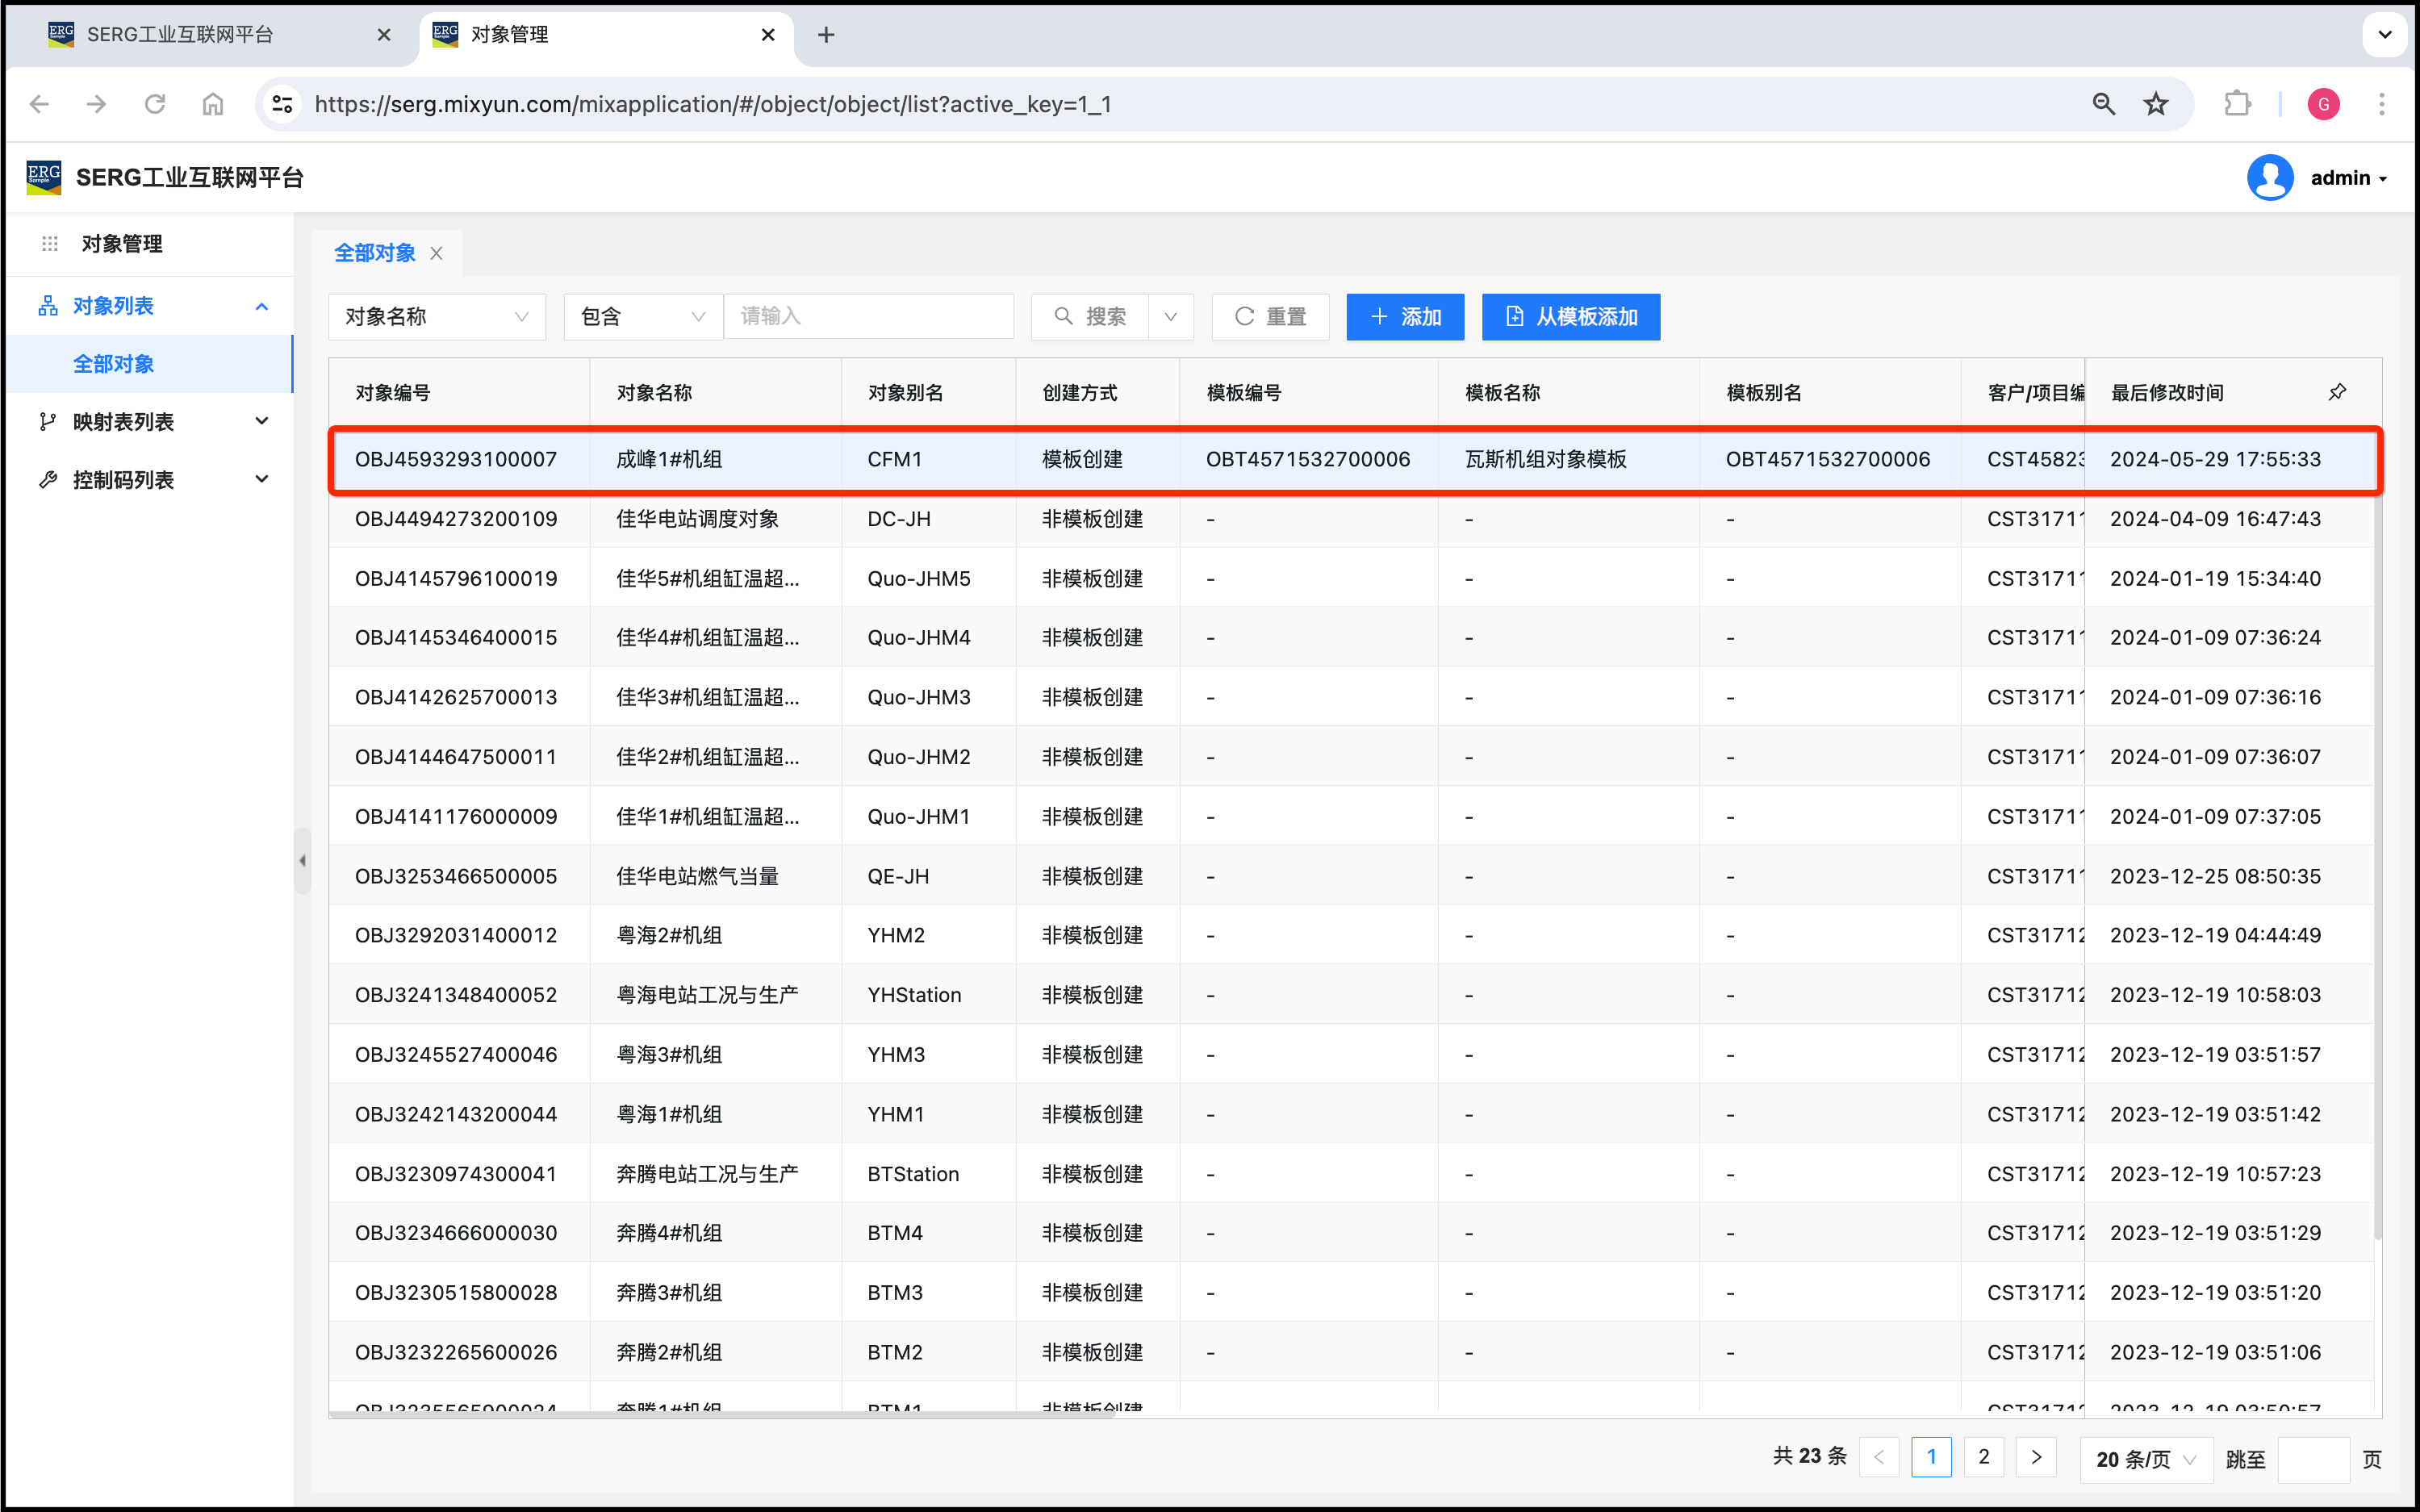Click the pin icon in table header

[x=2336, y=392]
